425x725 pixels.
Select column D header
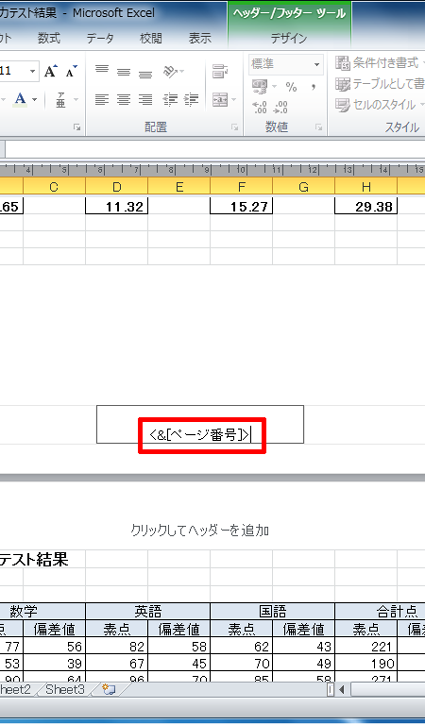(117, 187)
